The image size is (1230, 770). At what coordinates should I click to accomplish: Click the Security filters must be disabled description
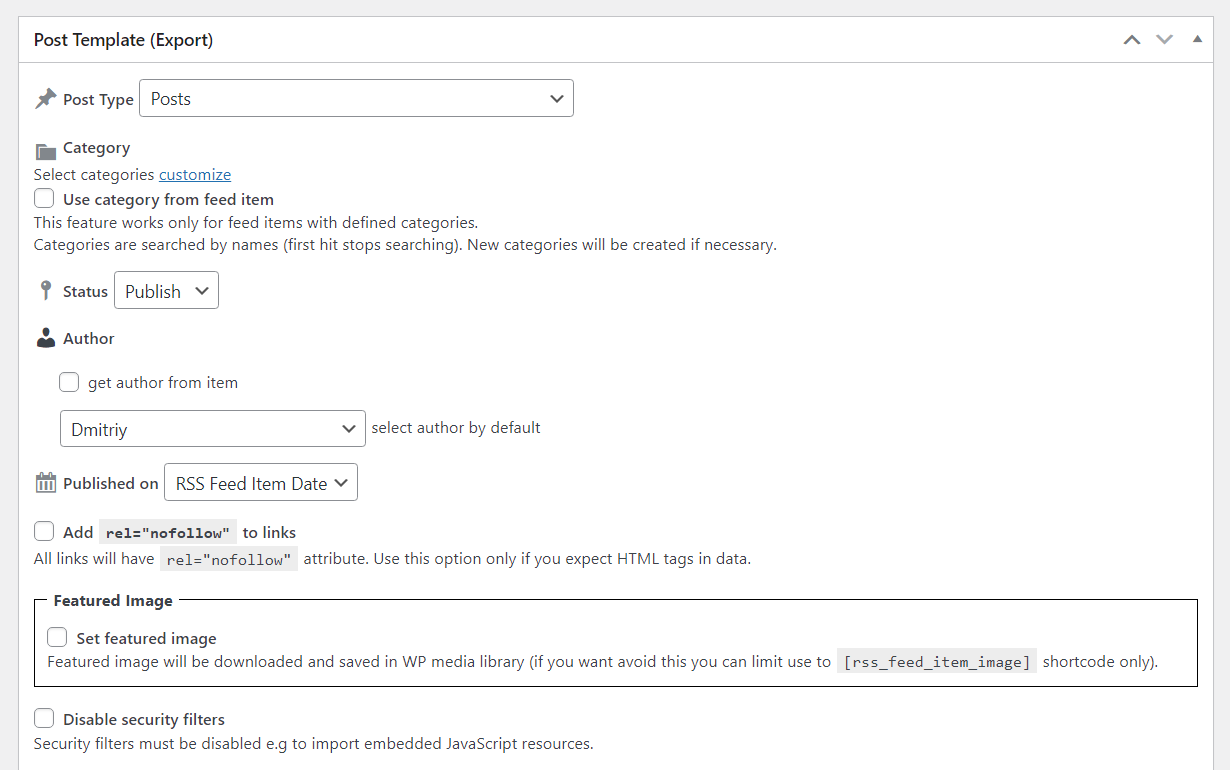click(x=314, y=743)
